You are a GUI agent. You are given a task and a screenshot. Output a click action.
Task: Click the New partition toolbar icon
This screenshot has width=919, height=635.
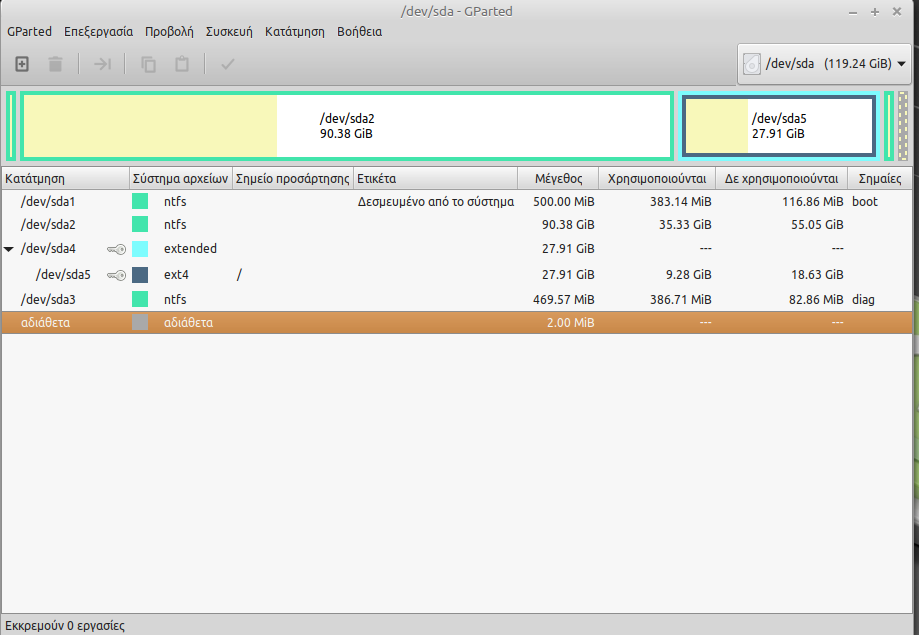point(22,64)
